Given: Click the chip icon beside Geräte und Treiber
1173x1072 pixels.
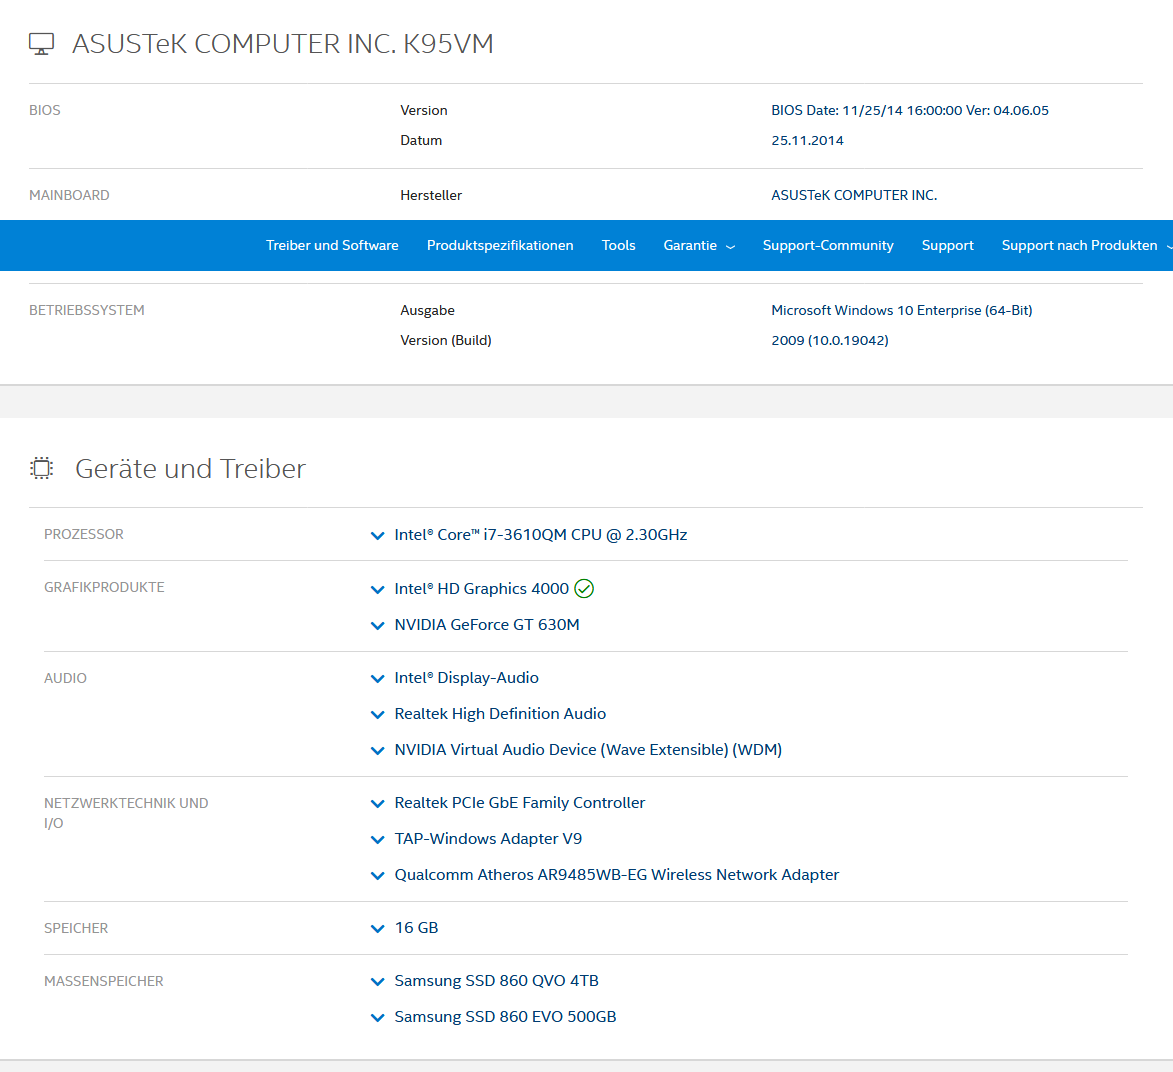Looking at the screenshot, I should pos(42,468).
